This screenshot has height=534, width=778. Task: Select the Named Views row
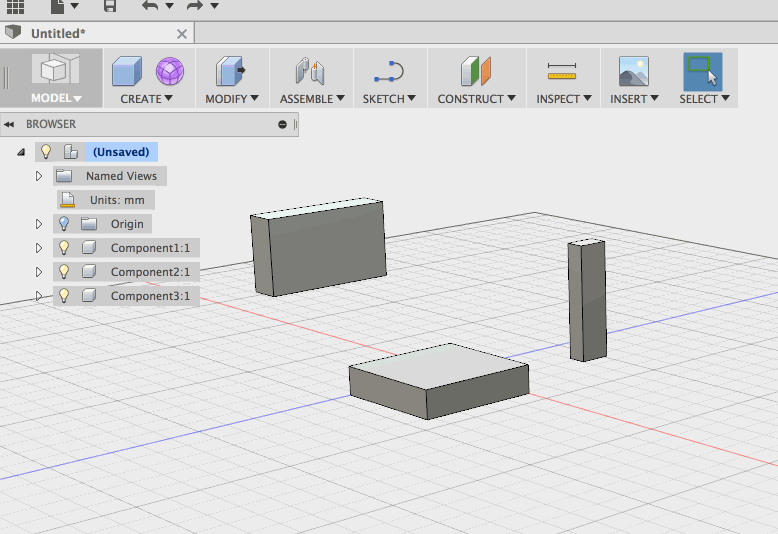pos(110,176)
